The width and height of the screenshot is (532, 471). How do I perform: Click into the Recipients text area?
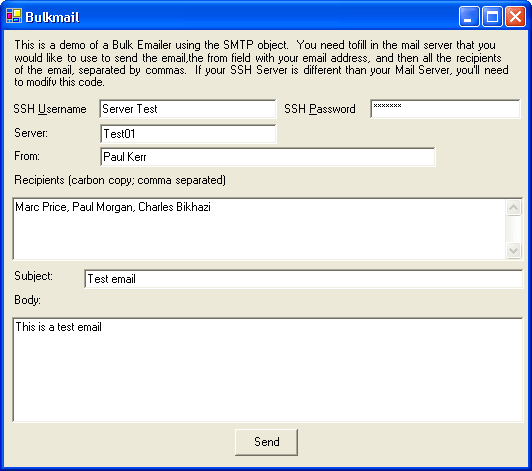[260, 229]
